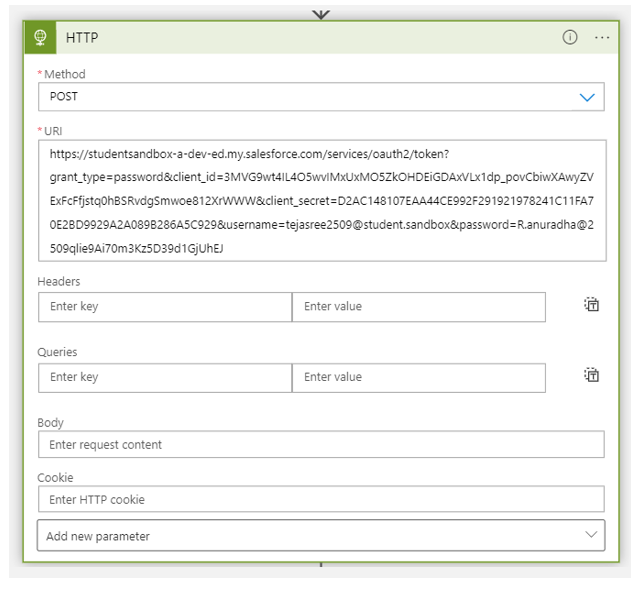
Task: Switch Headers to text mode icon
Action: (x=592, y=305)
